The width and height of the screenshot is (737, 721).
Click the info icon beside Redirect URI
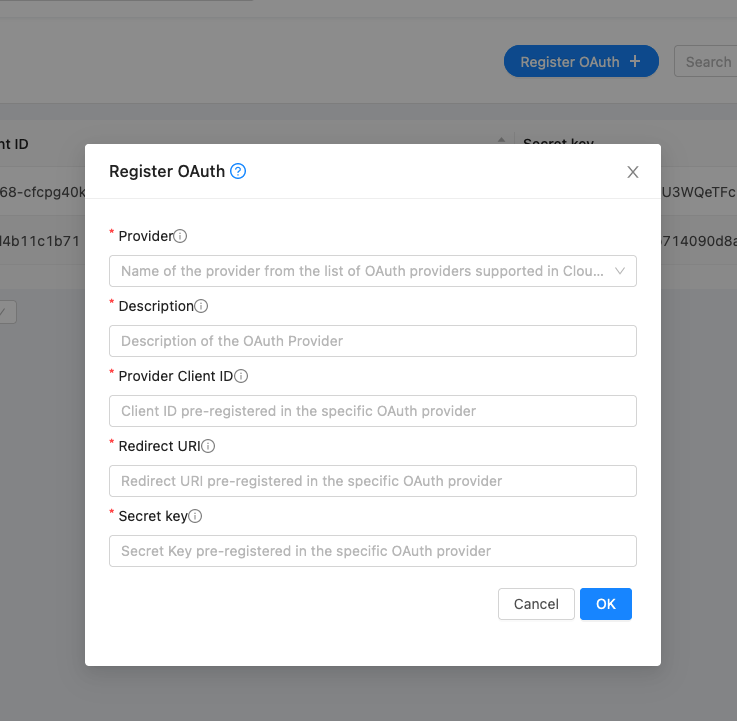(209, 446)
